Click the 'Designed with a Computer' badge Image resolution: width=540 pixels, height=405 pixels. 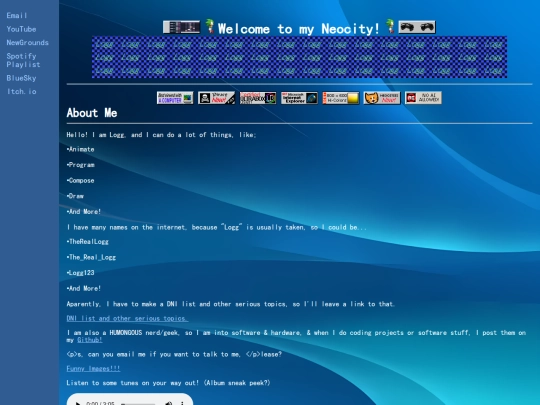(175, 98)
